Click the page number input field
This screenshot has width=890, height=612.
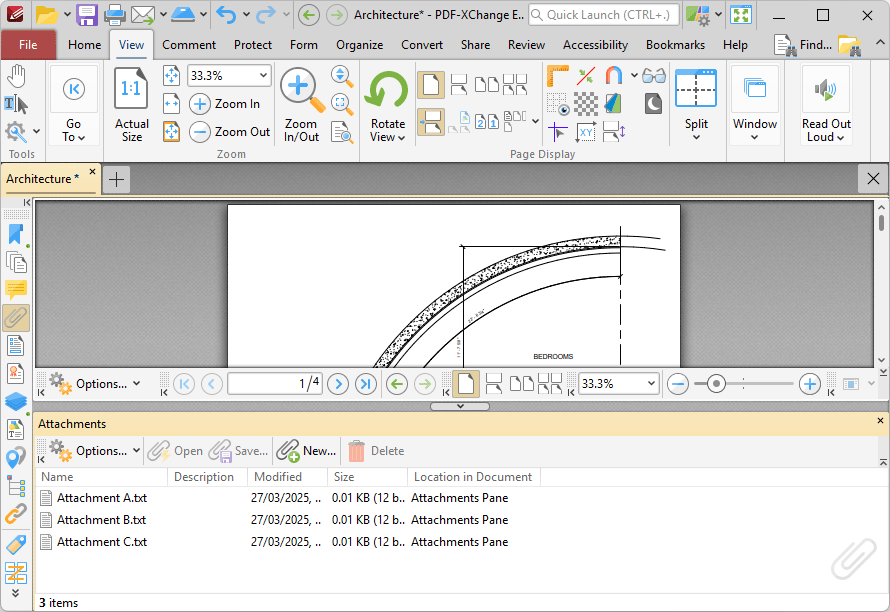tap(275, 384)
